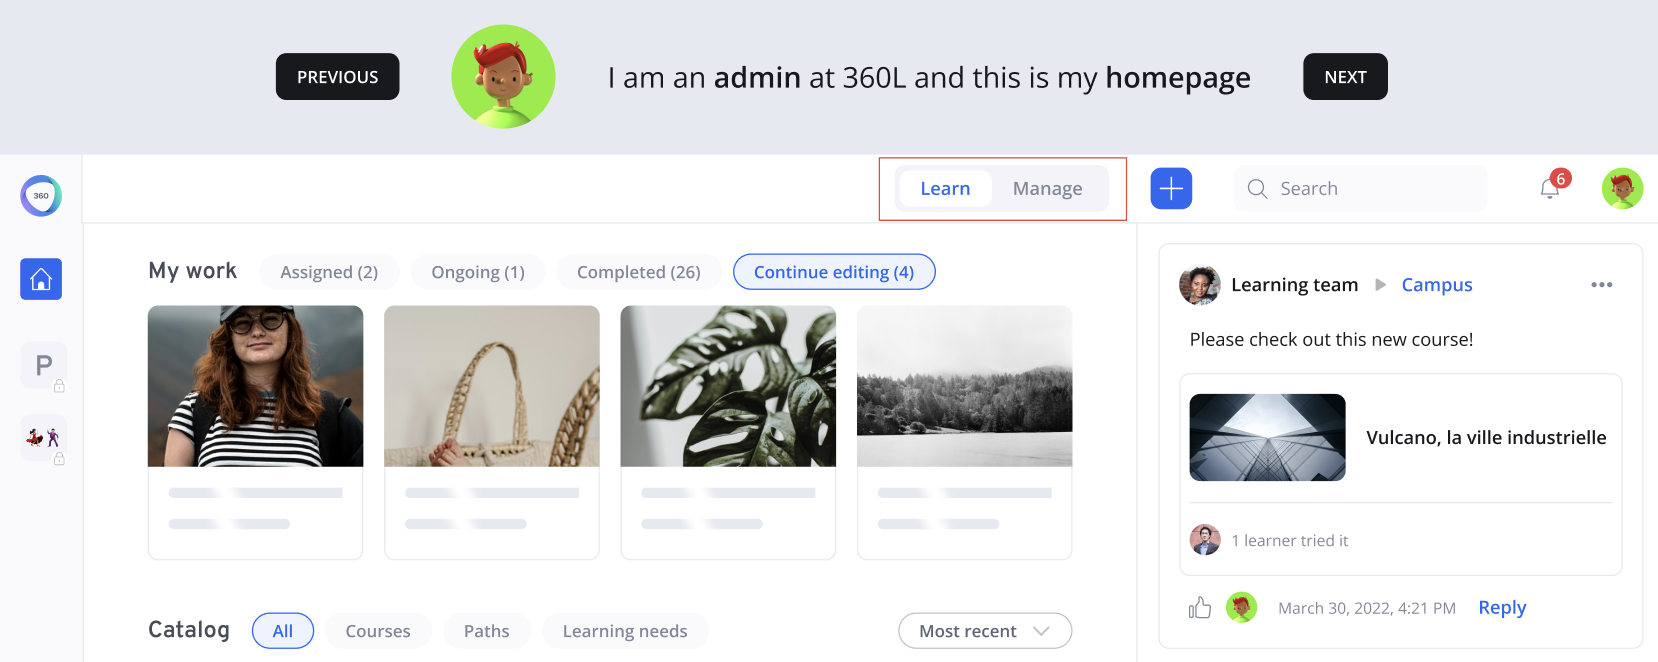
Task: Click the 360Learning logo icon
Action: 41,196
